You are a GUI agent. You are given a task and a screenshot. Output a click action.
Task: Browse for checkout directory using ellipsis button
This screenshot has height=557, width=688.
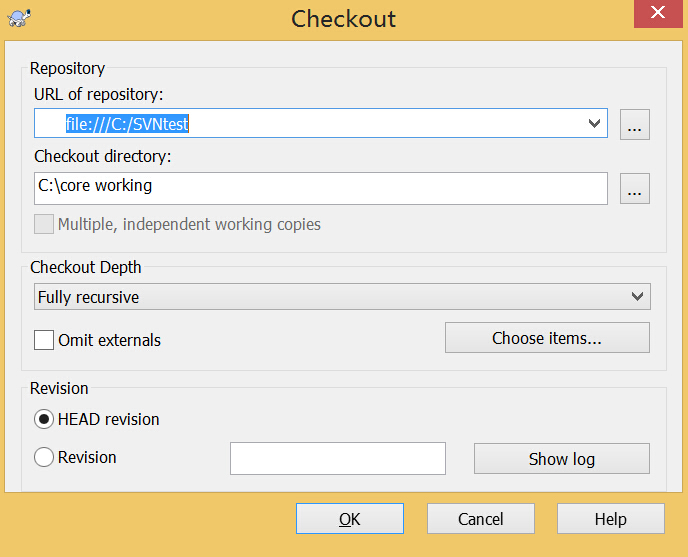pos(634,189)
